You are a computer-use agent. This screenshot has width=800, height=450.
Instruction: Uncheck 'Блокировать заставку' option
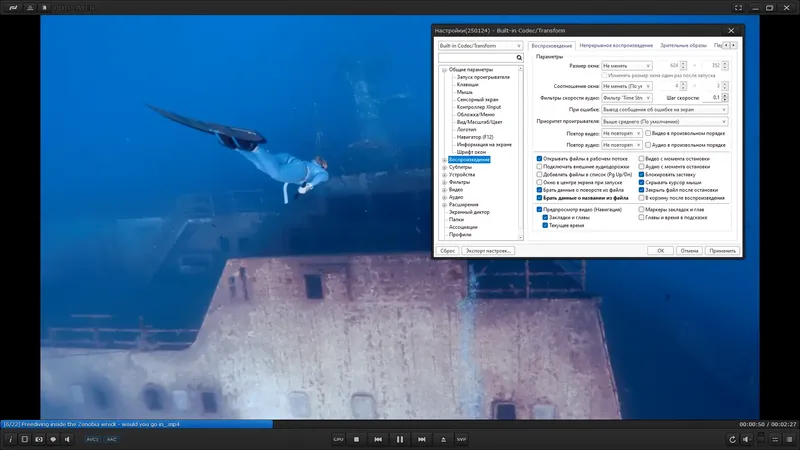pyautogui.click(x=642, y=174)
